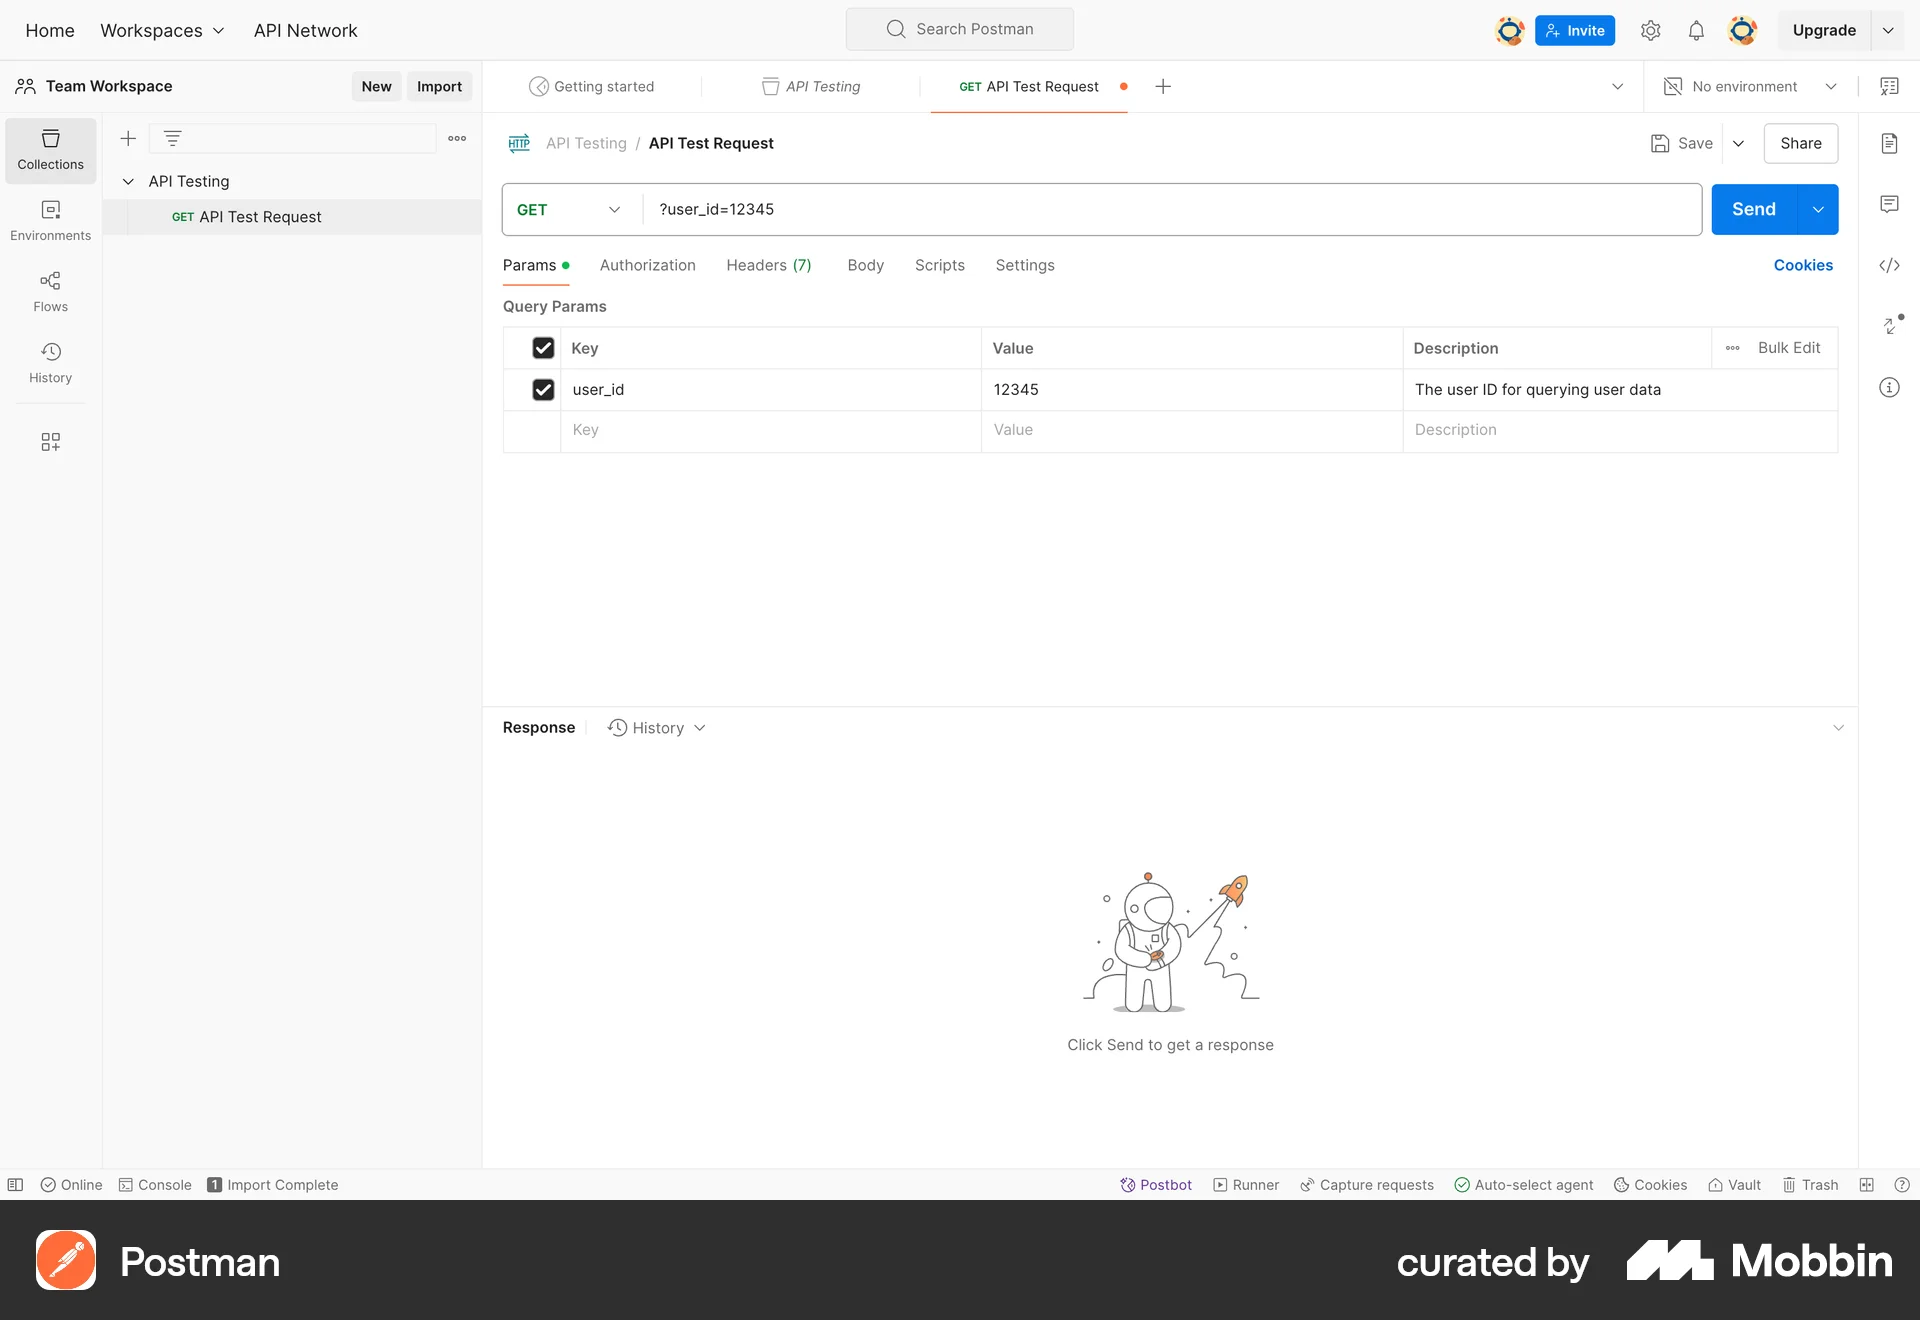Open History from the left sidebar
Image resolution: width=1920 pixels, height=1320 pixels.
click(50, 362)
